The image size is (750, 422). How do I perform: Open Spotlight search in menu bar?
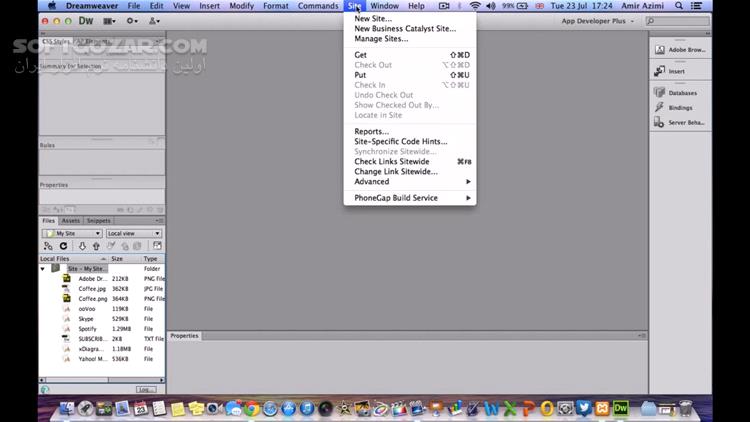679,6
